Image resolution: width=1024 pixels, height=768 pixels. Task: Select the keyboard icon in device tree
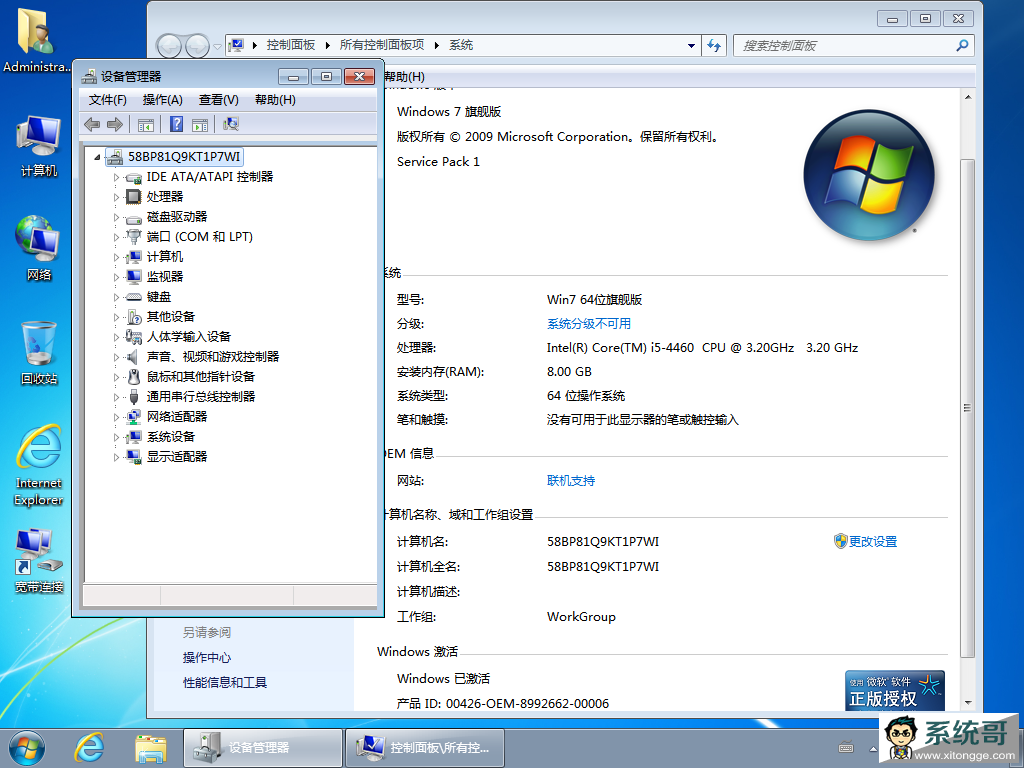click(x=134, y=297)
